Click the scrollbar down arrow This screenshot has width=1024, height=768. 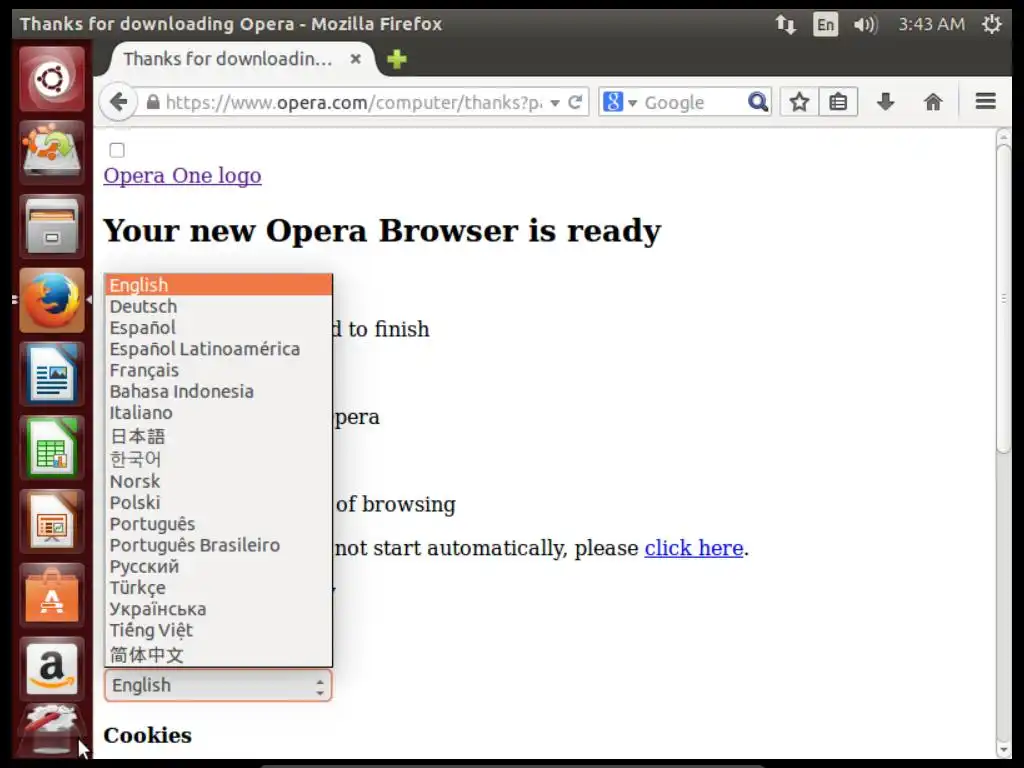click(x=1003, y=749)
